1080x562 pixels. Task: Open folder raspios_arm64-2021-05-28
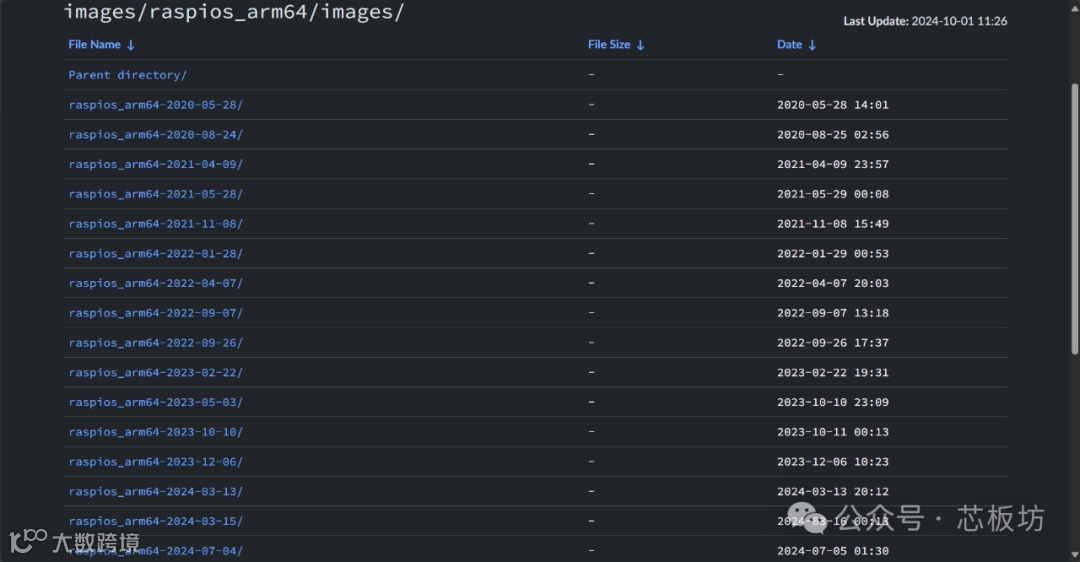(156, 194)
